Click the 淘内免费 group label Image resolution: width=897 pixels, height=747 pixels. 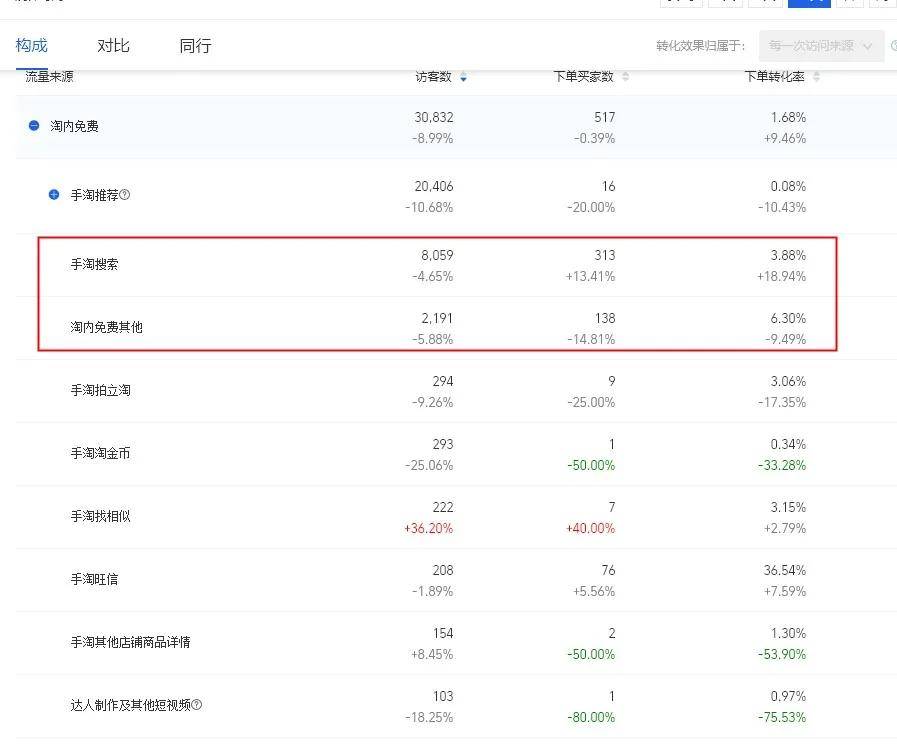tap(75, 126)
